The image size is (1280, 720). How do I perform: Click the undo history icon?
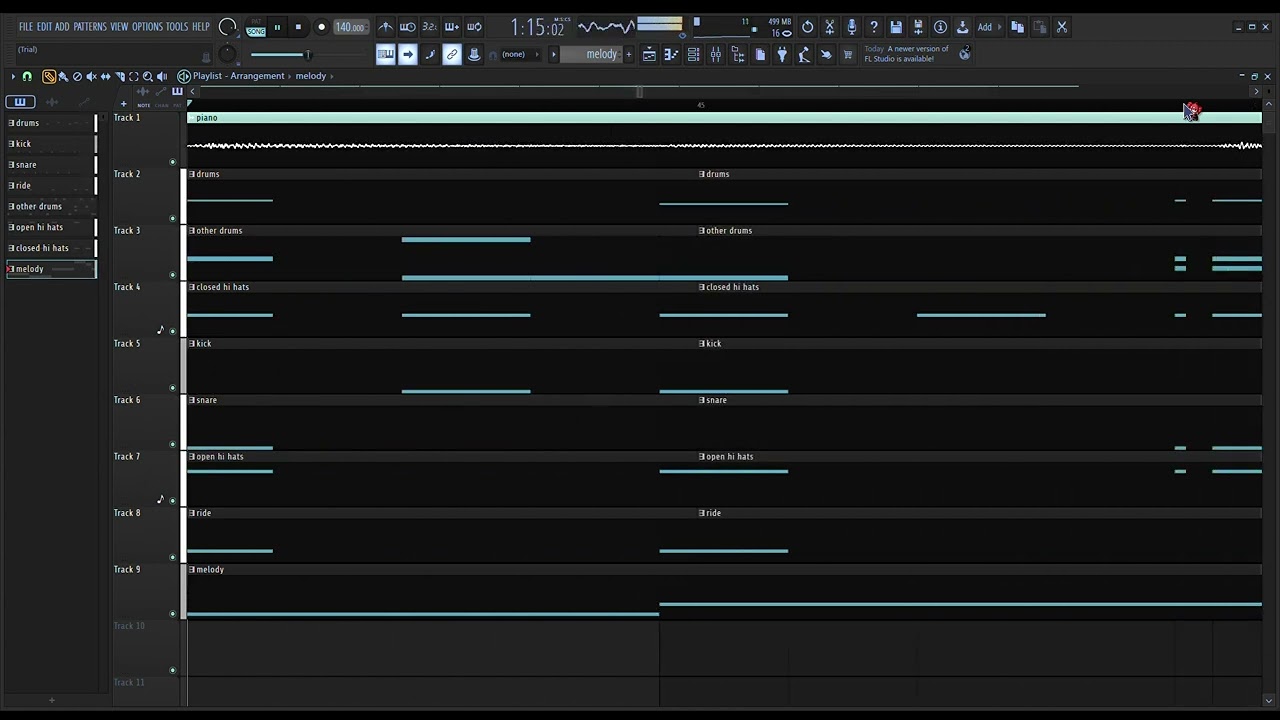click(x=808, y=27)
